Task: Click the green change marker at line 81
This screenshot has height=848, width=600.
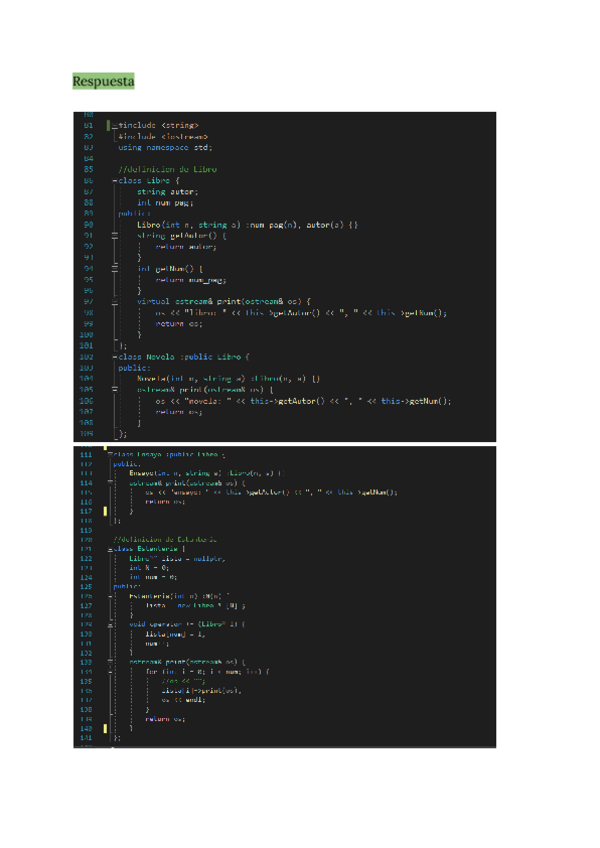Action: (x=108, y=125)
